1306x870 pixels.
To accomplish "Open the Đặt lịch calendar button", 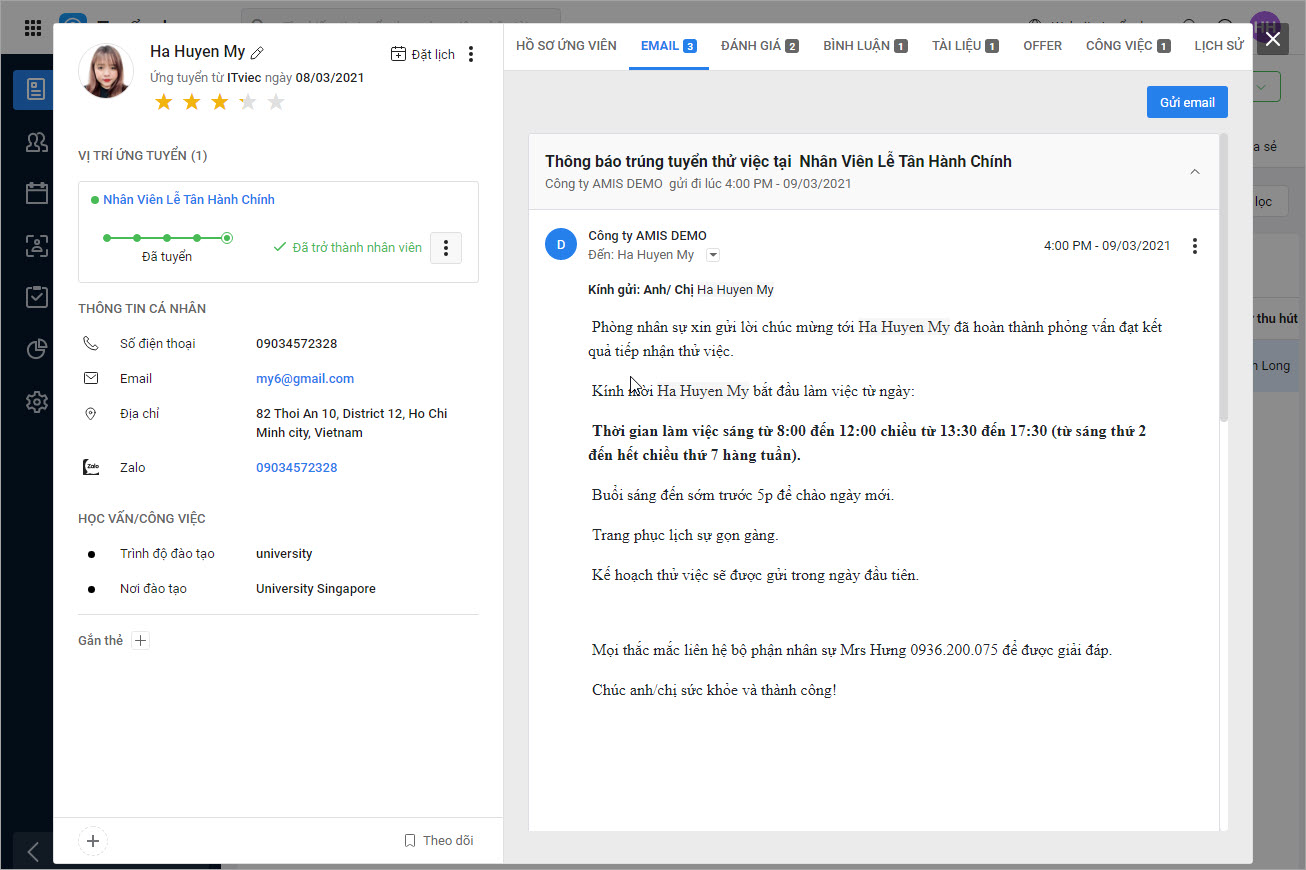I will [x=422, y=54].
